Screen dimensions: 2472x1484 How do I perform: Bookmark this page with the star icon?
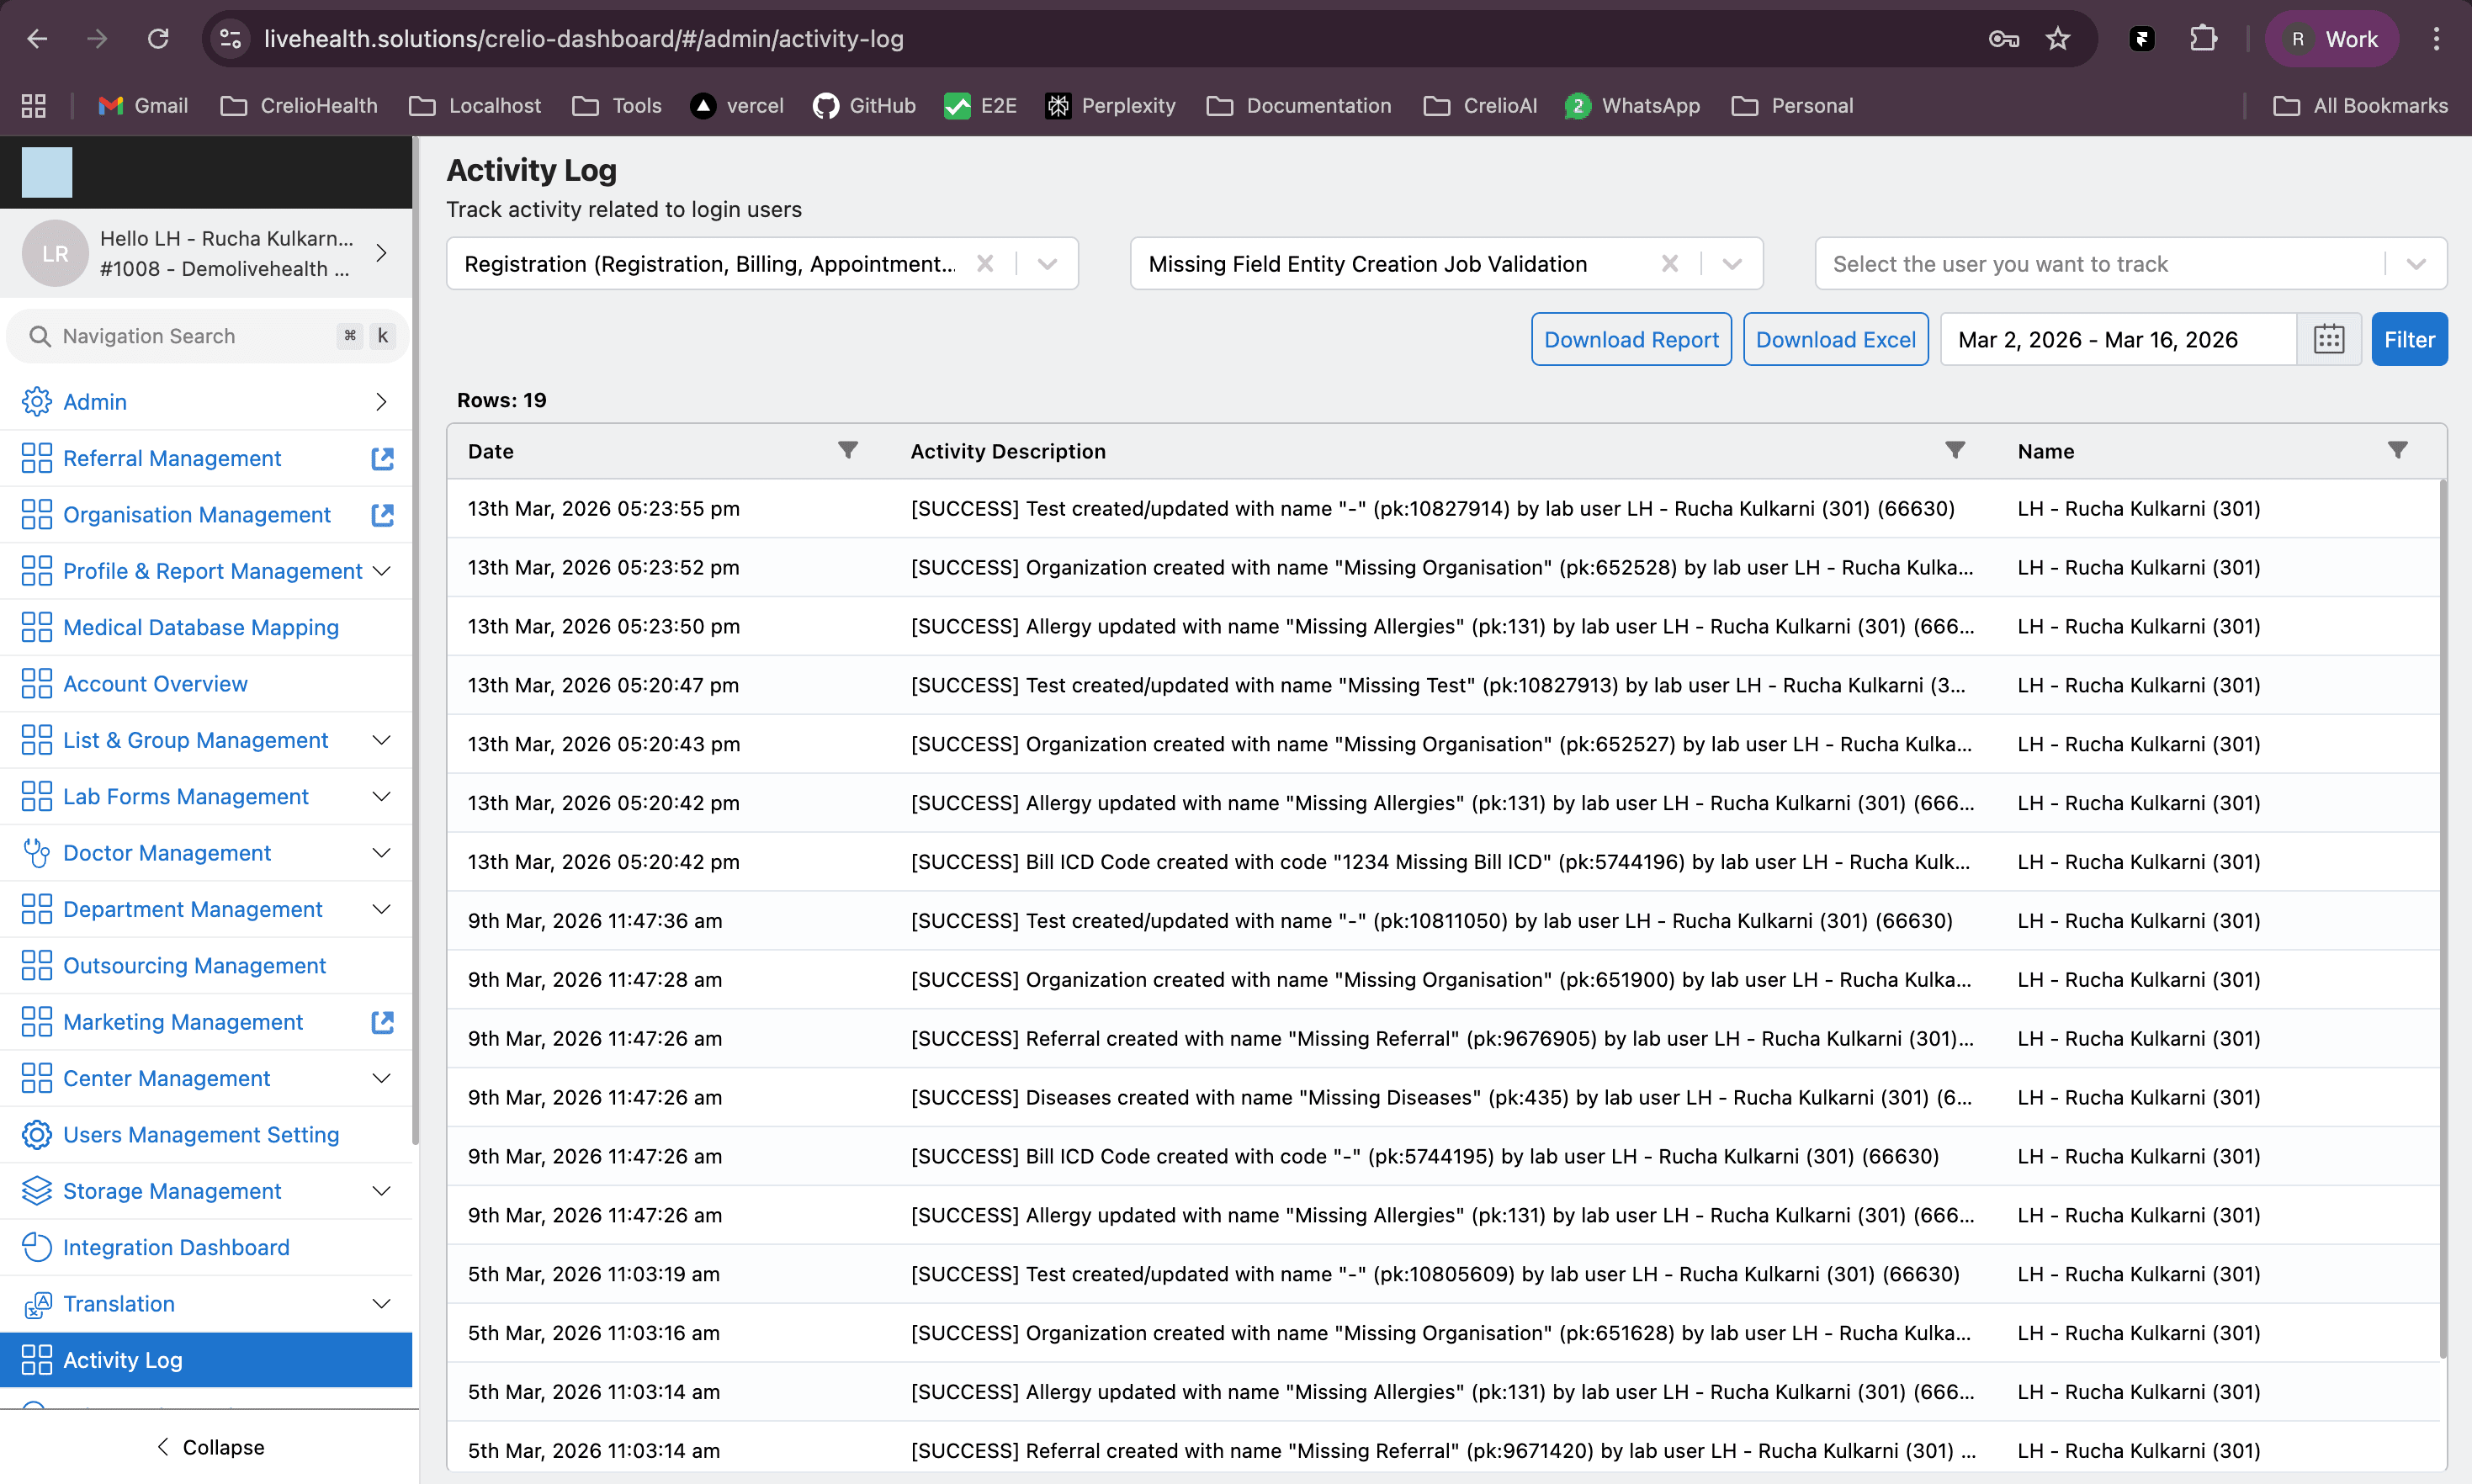click(x=2057, y=39)
